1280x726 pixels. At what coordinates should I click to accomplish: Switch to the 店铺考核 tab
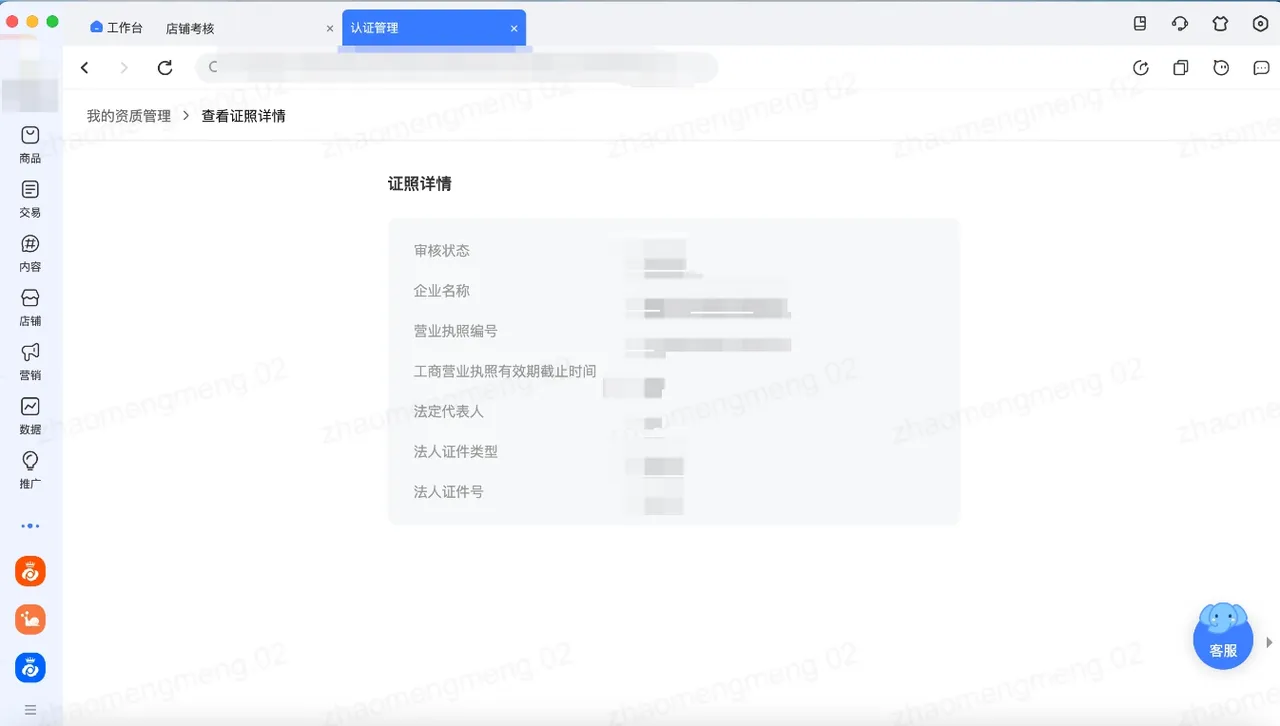[x=190, y=28]
